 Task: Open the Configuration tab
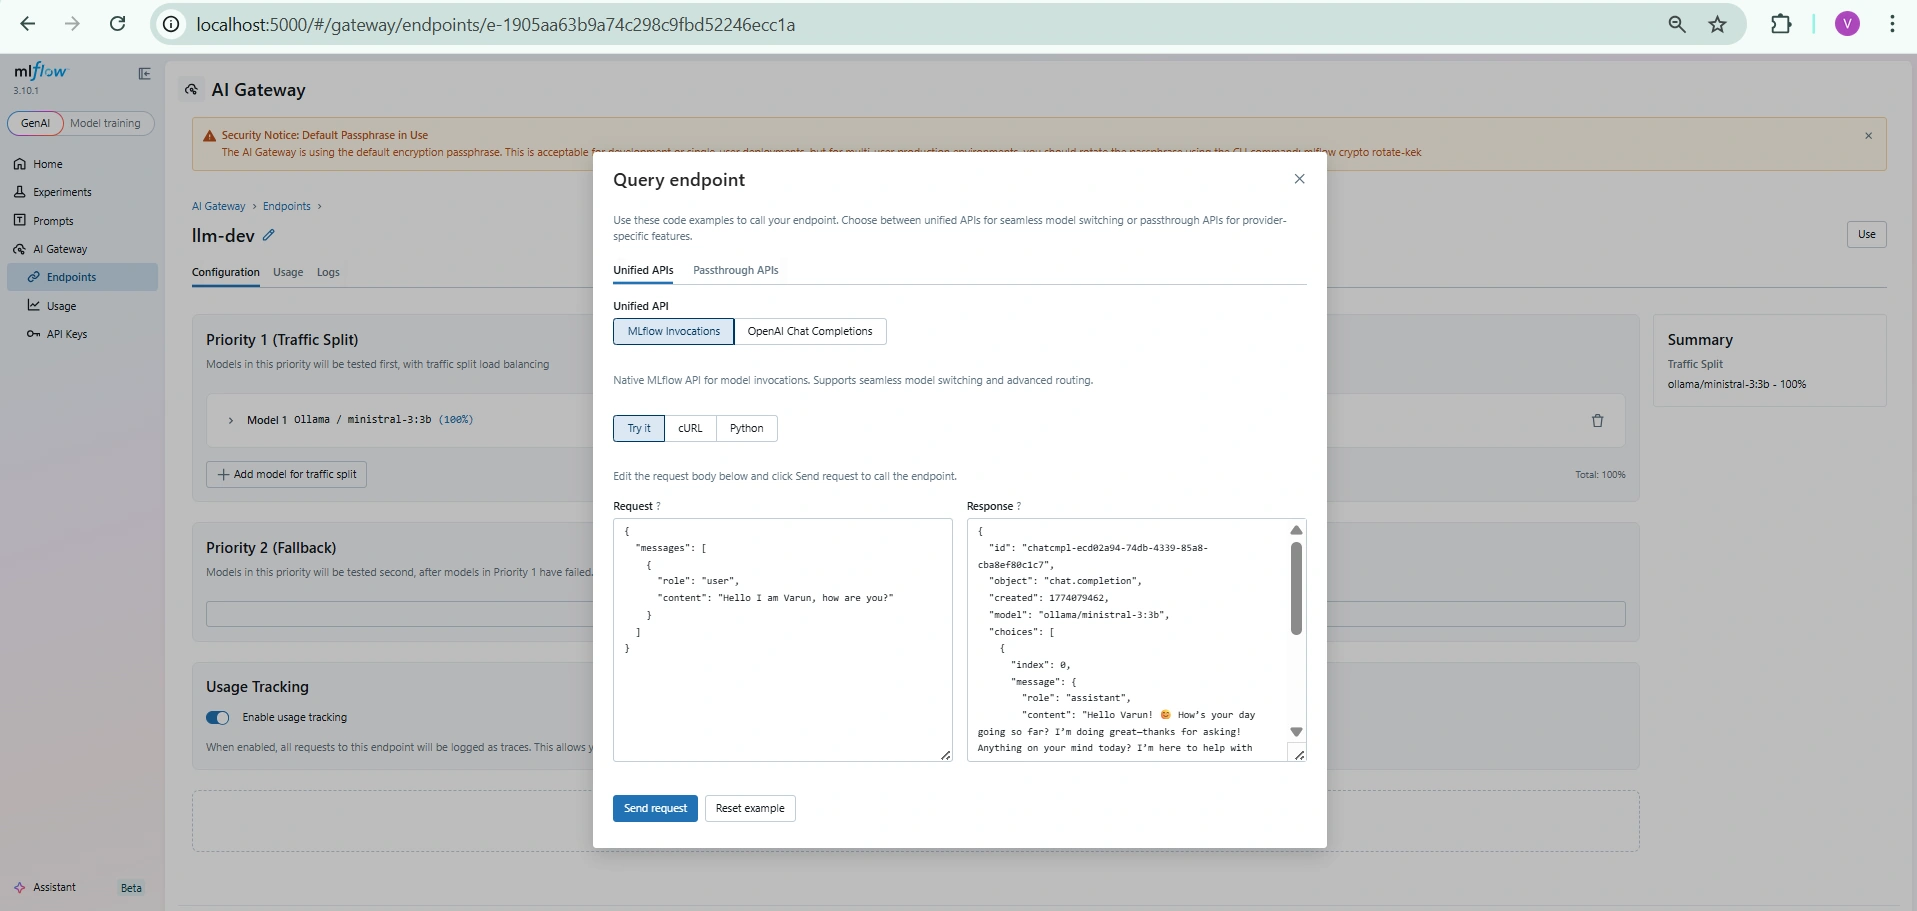coord(226,272)
